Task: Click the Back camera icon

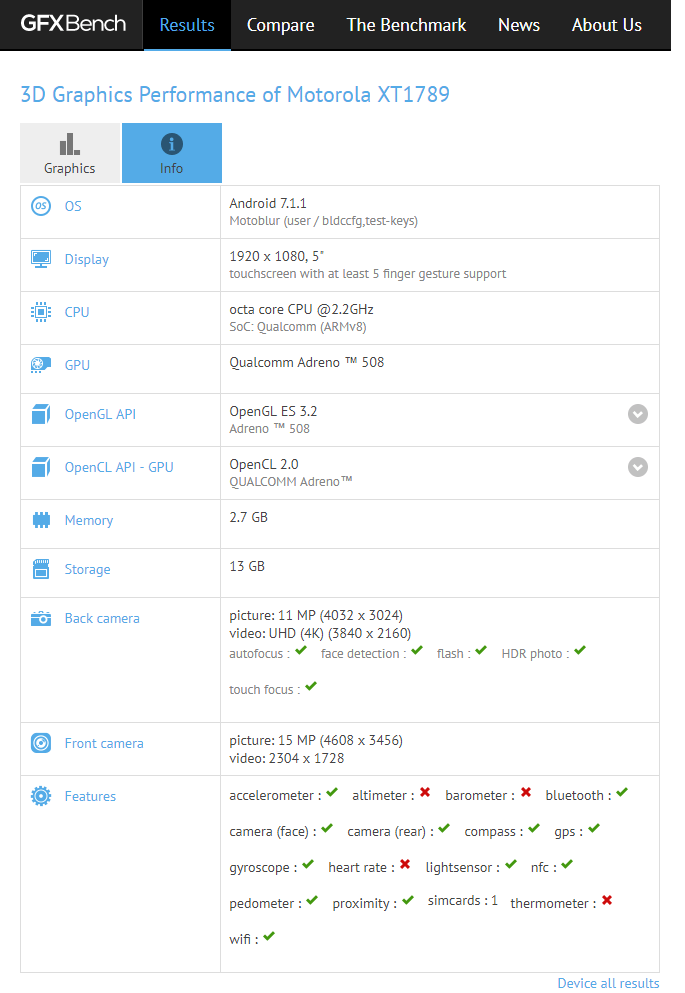Action: (x=41, y=618)
